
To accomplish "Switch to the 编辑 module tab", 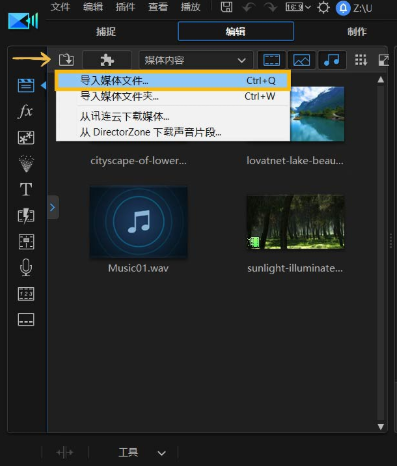I will point(236,31).
